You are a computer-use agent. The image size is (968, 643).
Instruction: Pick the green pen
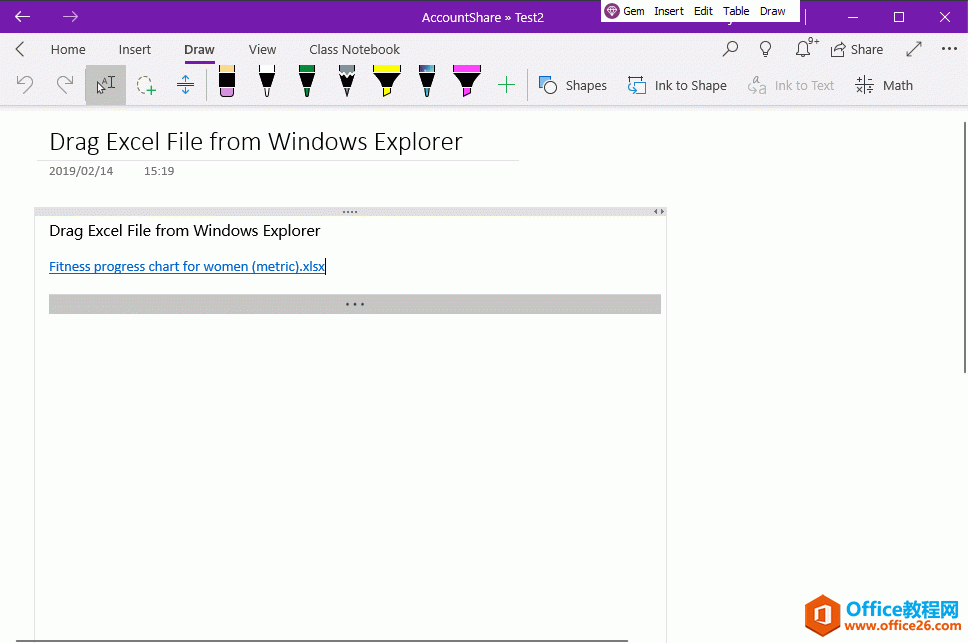click(x=307, y=81)
